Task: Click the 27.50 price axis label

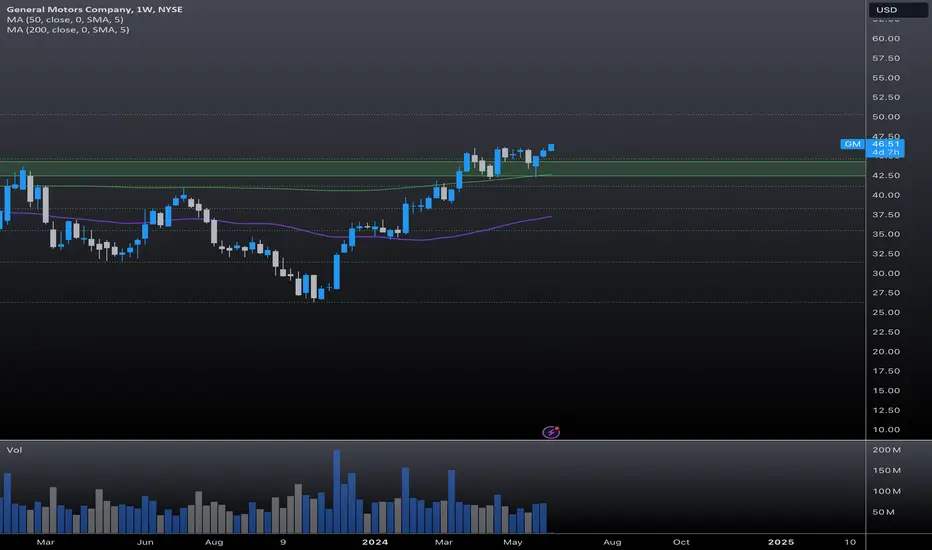Action: point(886,293)
